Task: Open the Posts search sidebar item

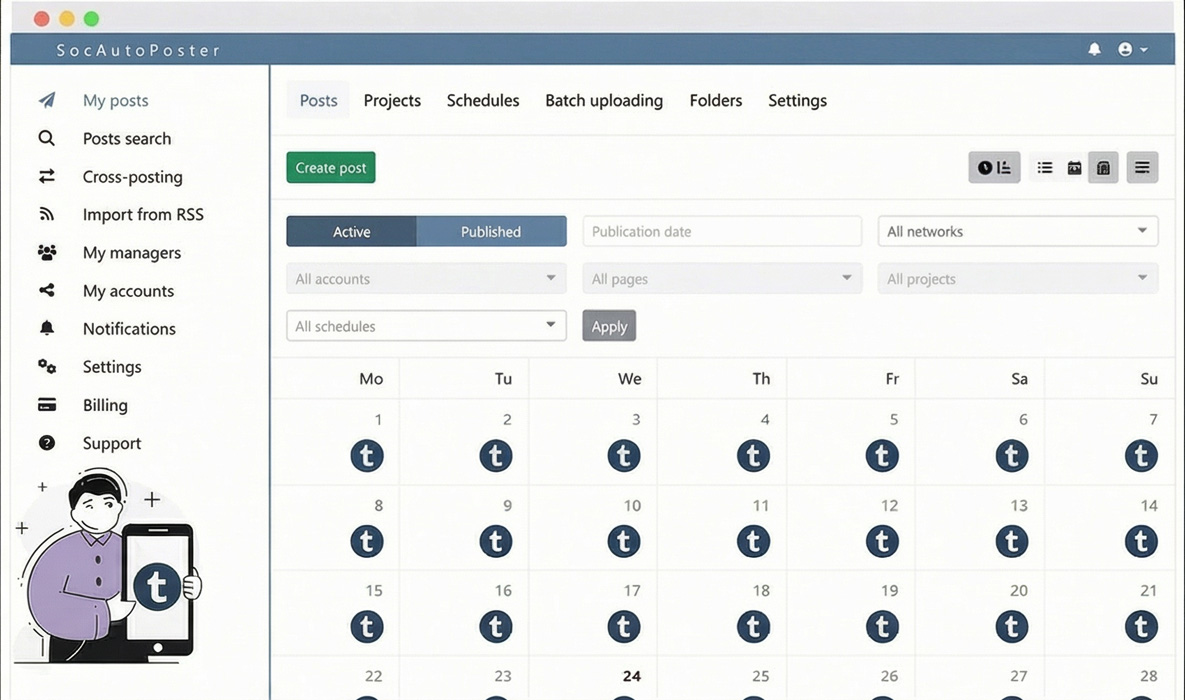Action: [x=126, y=138]
